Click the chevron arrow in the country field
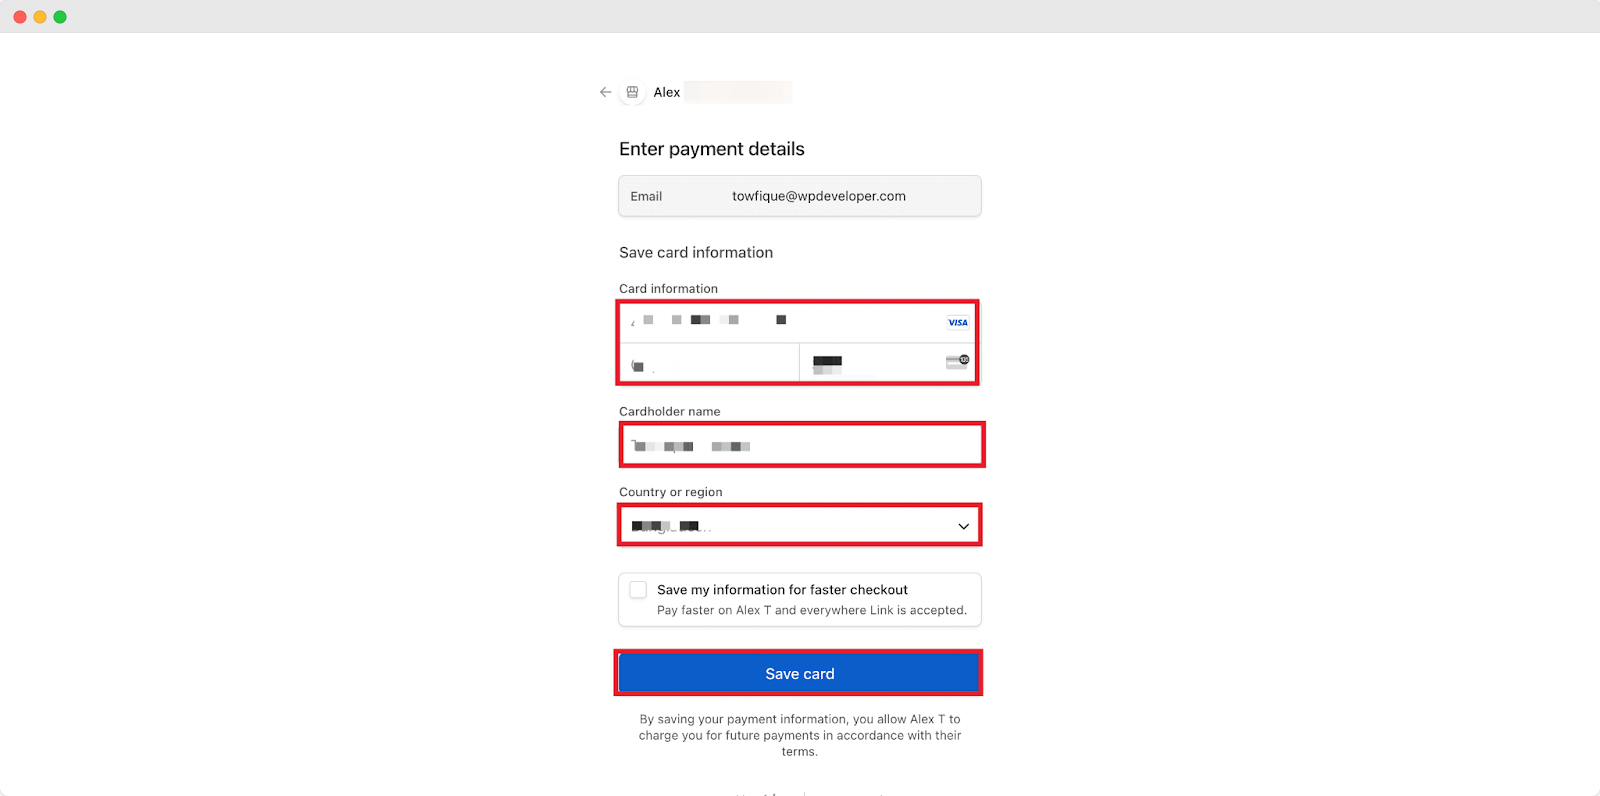Viewport: 1600px width, 796px height. (x=963, y=526)
